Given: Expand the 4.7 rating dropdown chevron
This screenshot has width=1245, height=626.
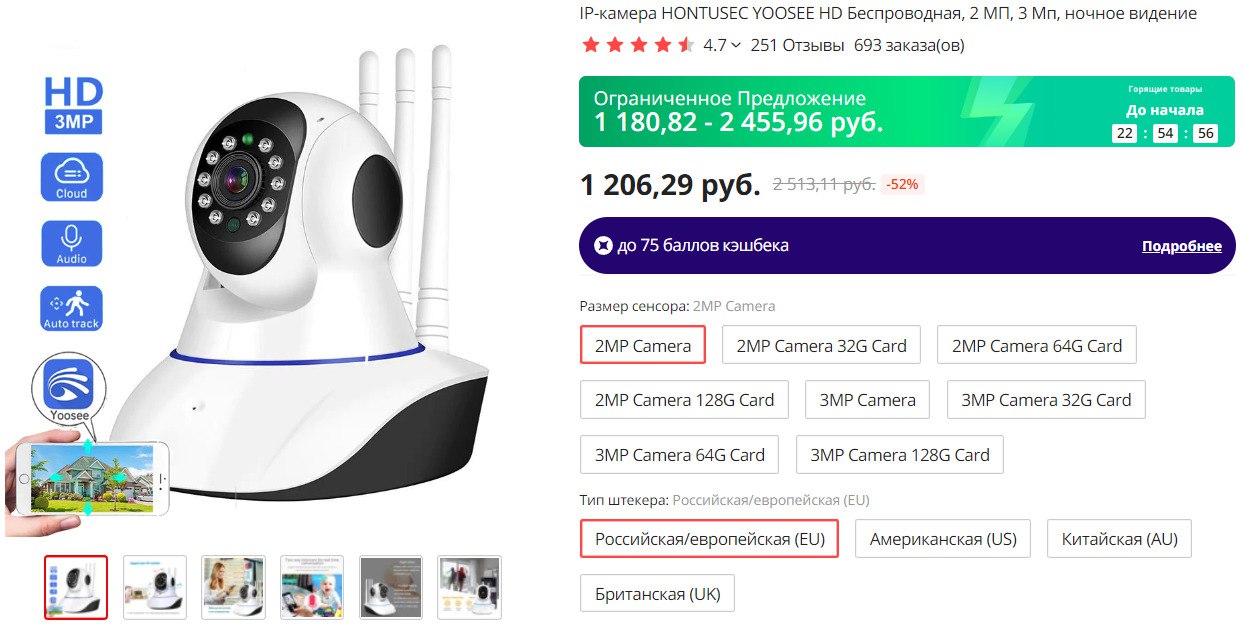Looking at the screenshot, I should [x=737, y=45].
